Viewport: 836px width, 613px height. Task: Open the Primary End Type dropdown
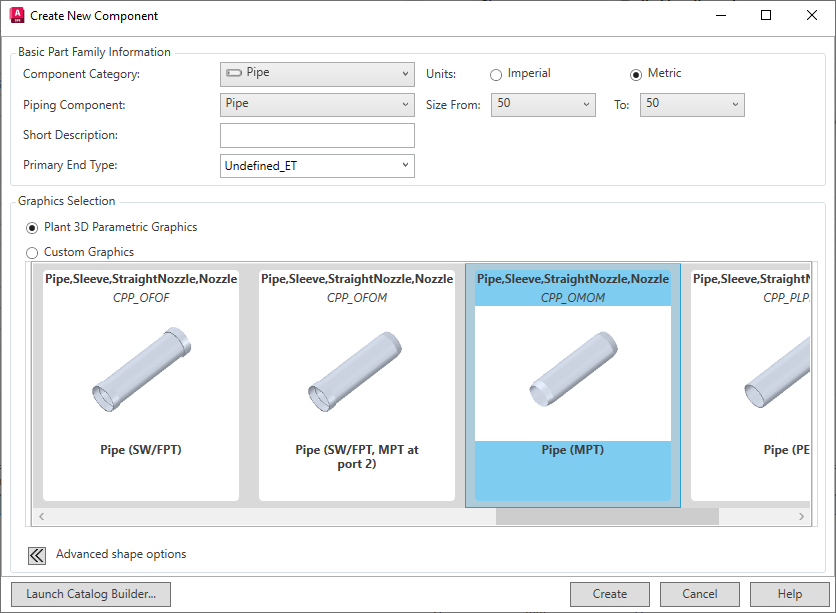404,165
